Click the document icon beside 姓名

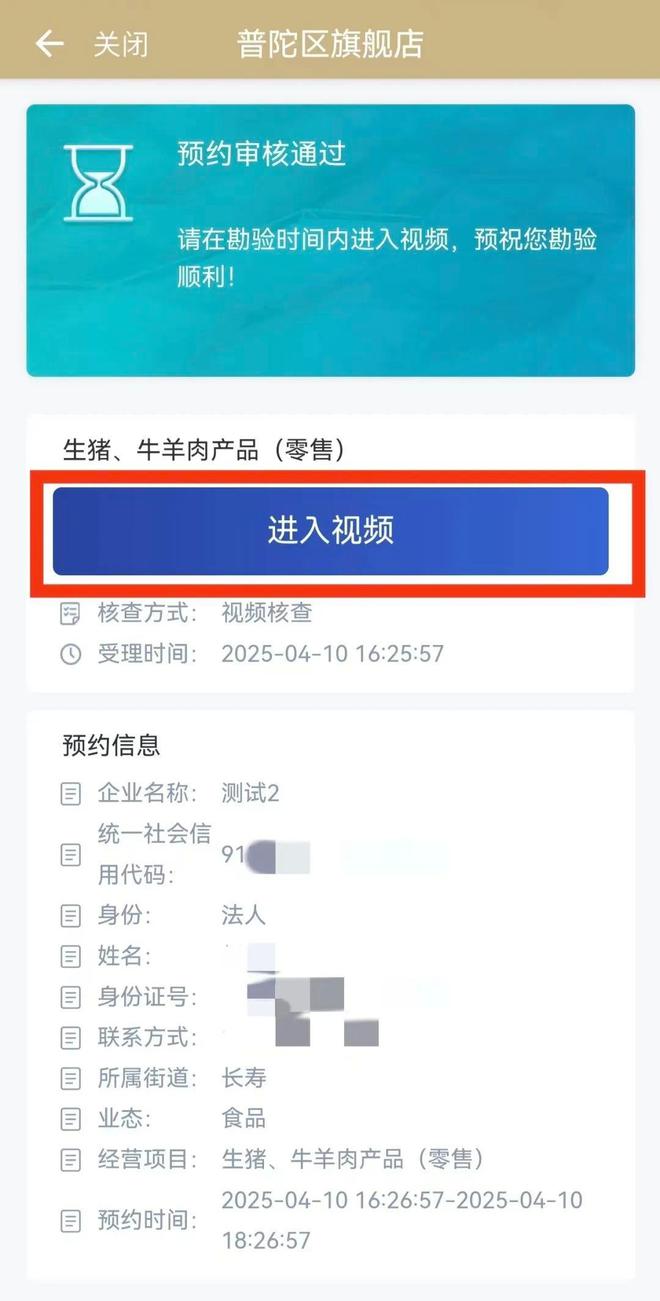click(70, 957)
